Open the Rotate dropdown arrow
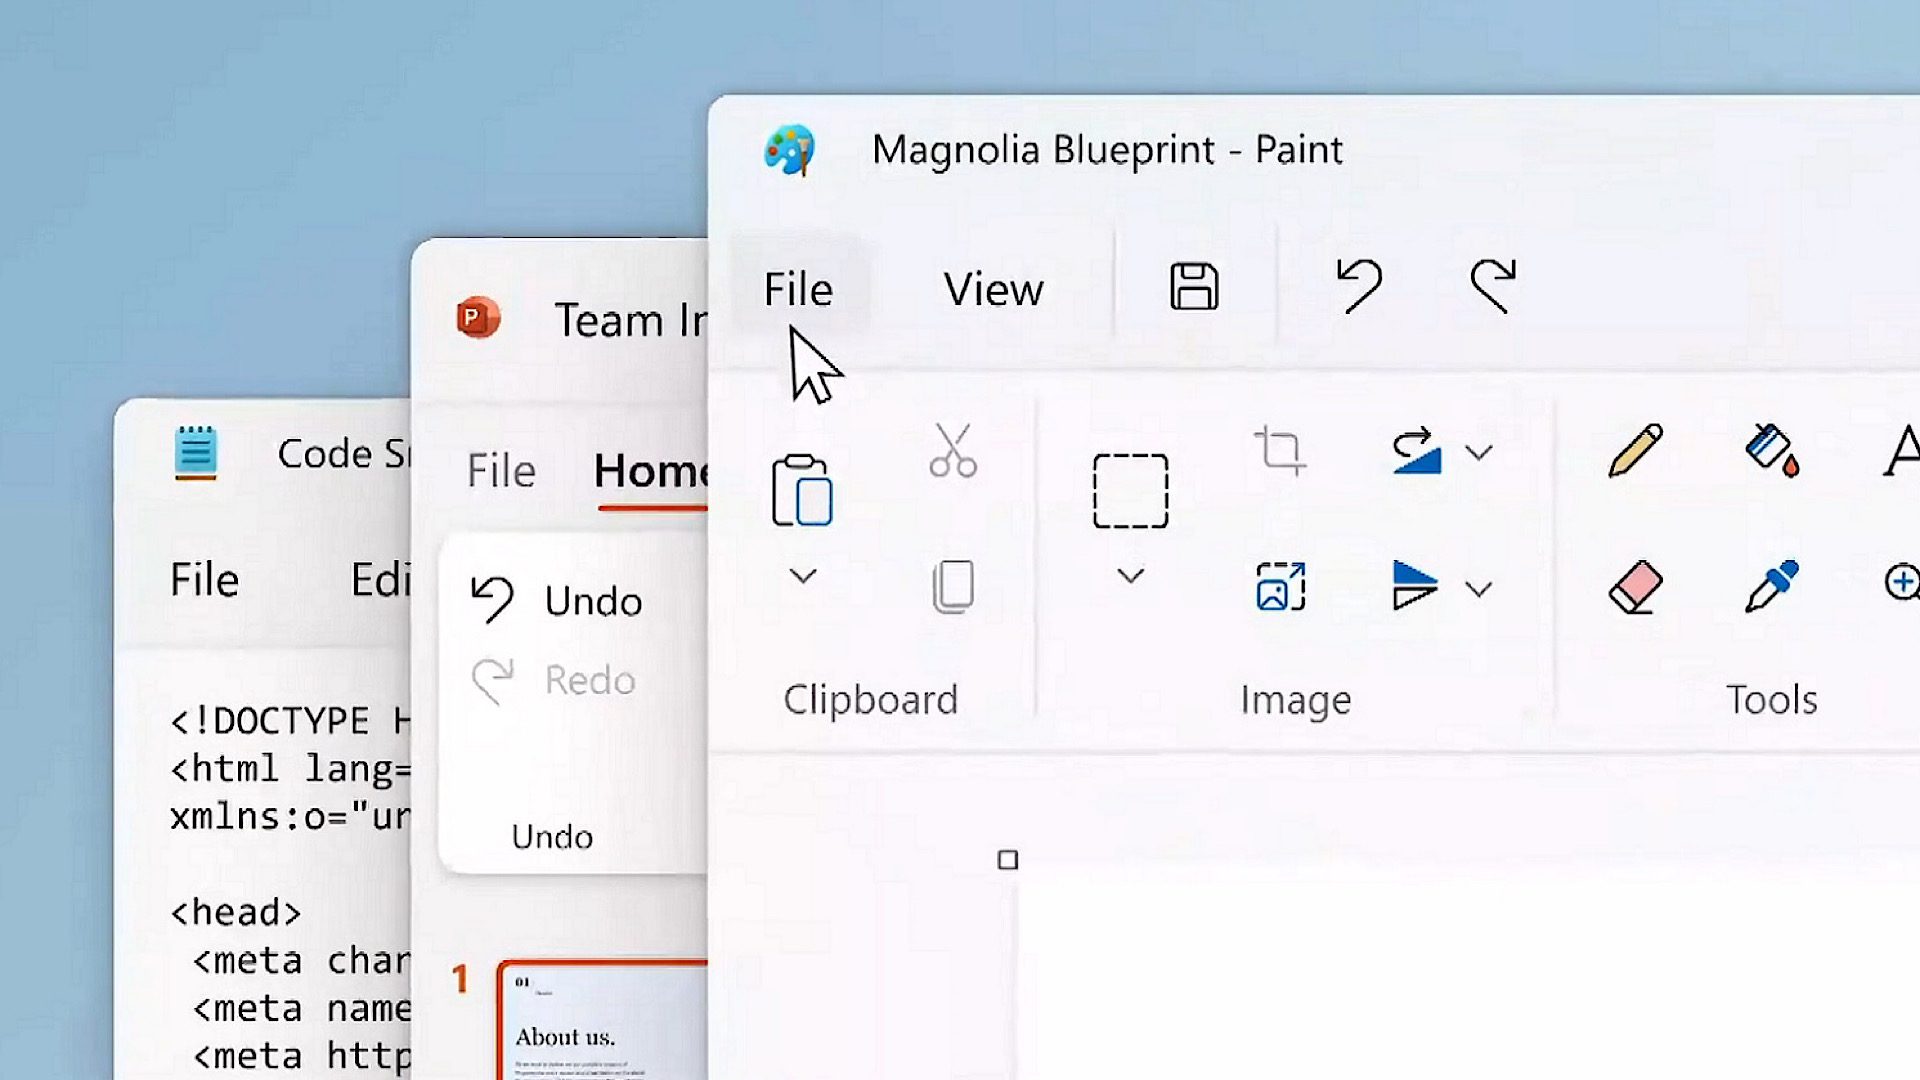The image size is (1920, 1080). [1479, 453]
